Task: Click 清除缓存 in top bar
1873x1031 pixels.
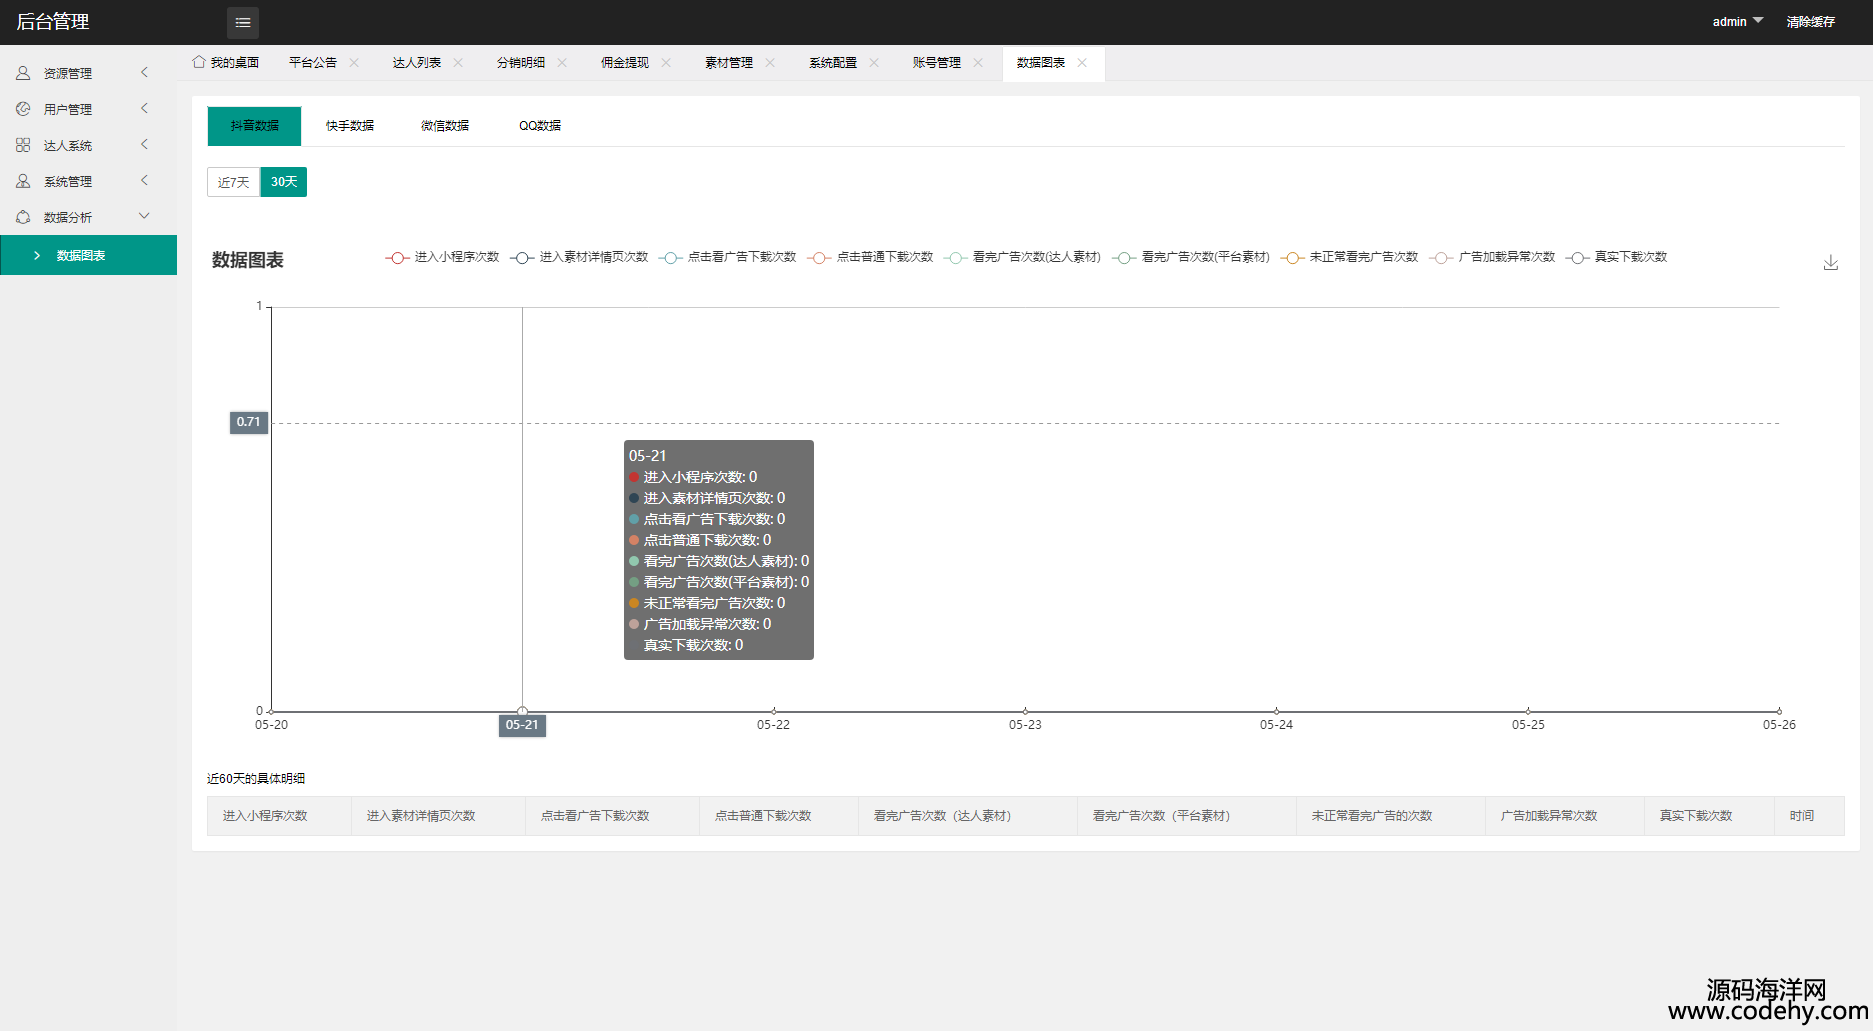Action: (x=1811, y=22)
